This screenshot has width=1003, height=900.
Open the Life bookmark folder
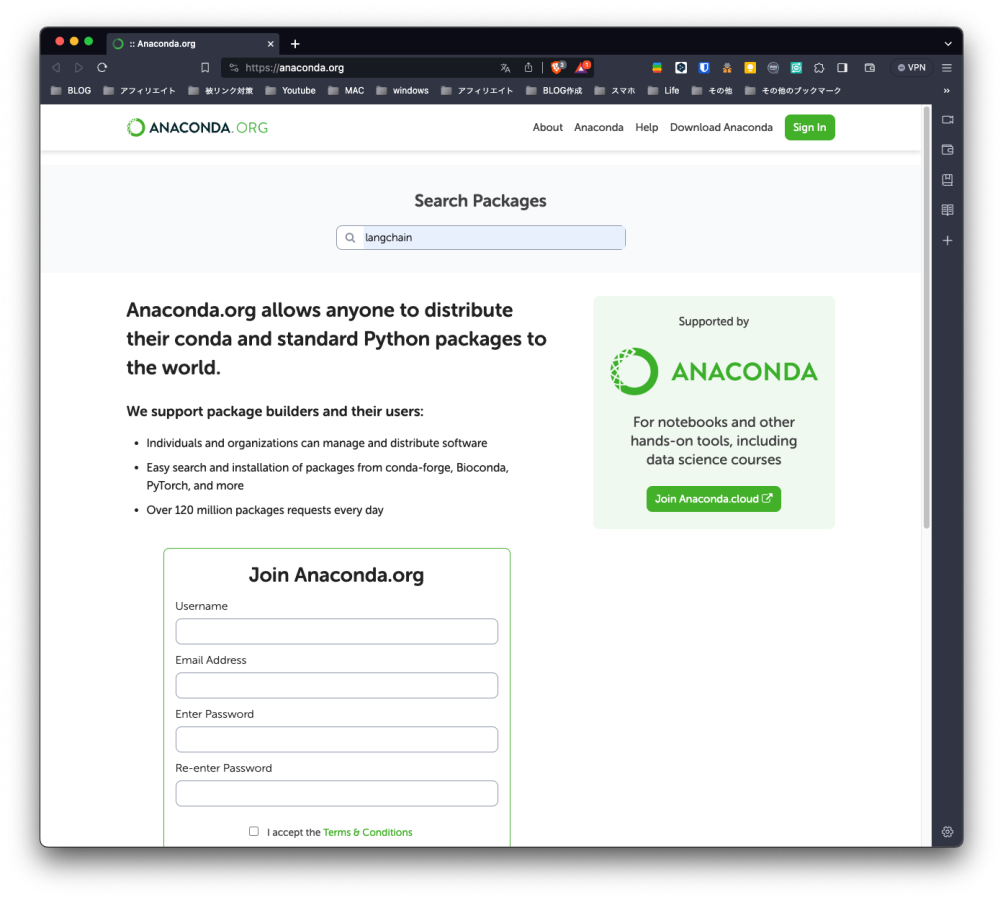click(x=663, y=91)
